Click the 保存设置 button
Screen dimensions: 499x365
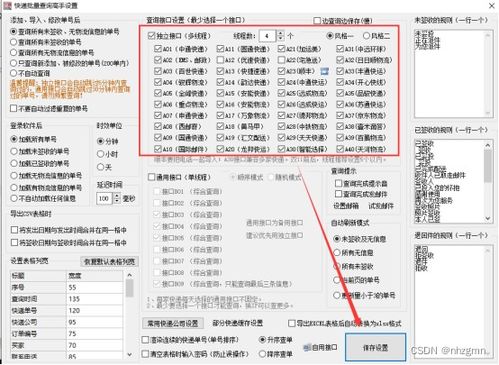coord(375,347)
